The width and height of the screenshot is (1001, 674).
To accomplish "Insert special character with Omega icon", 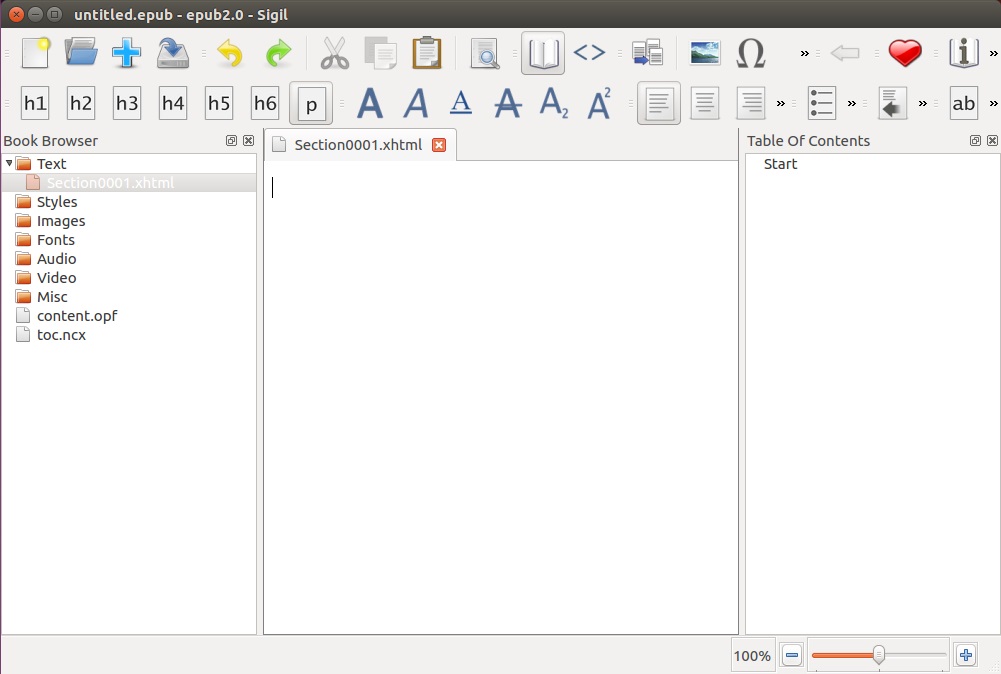I will pos(751,53).
